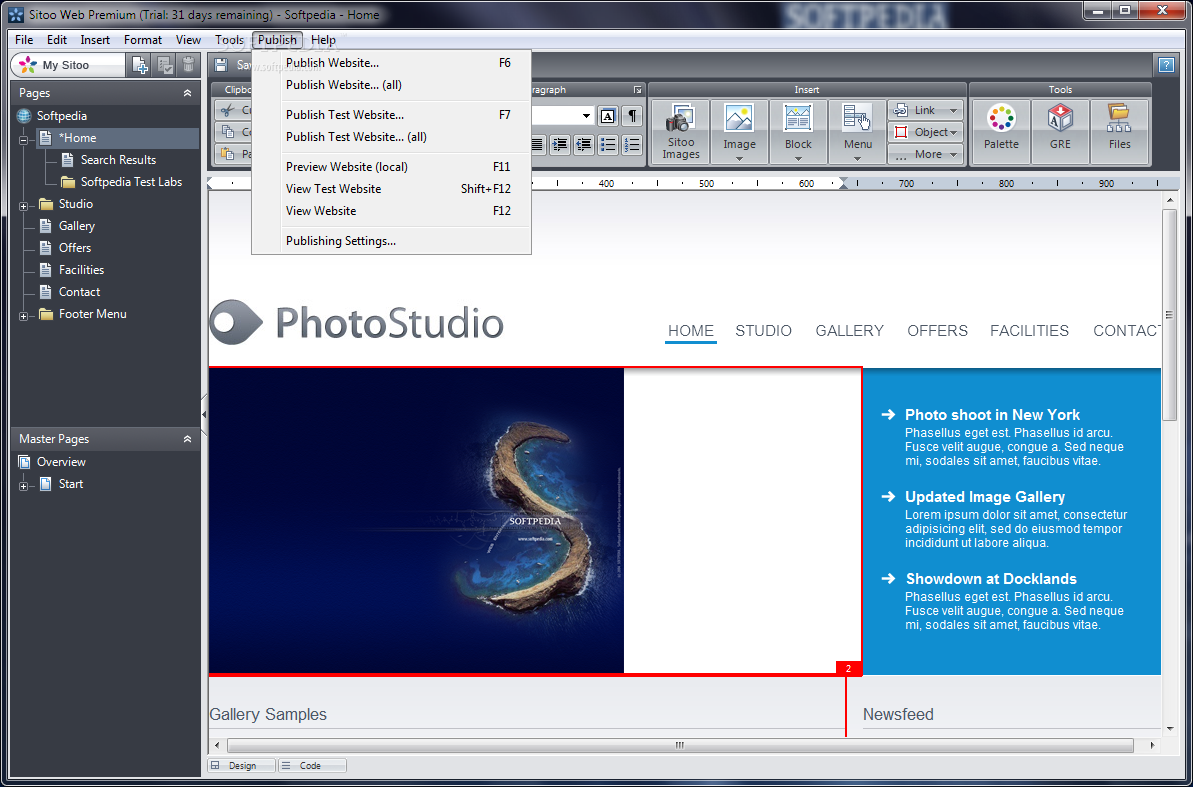Open the File menu
1193x787 pixels.
(24, 40)
